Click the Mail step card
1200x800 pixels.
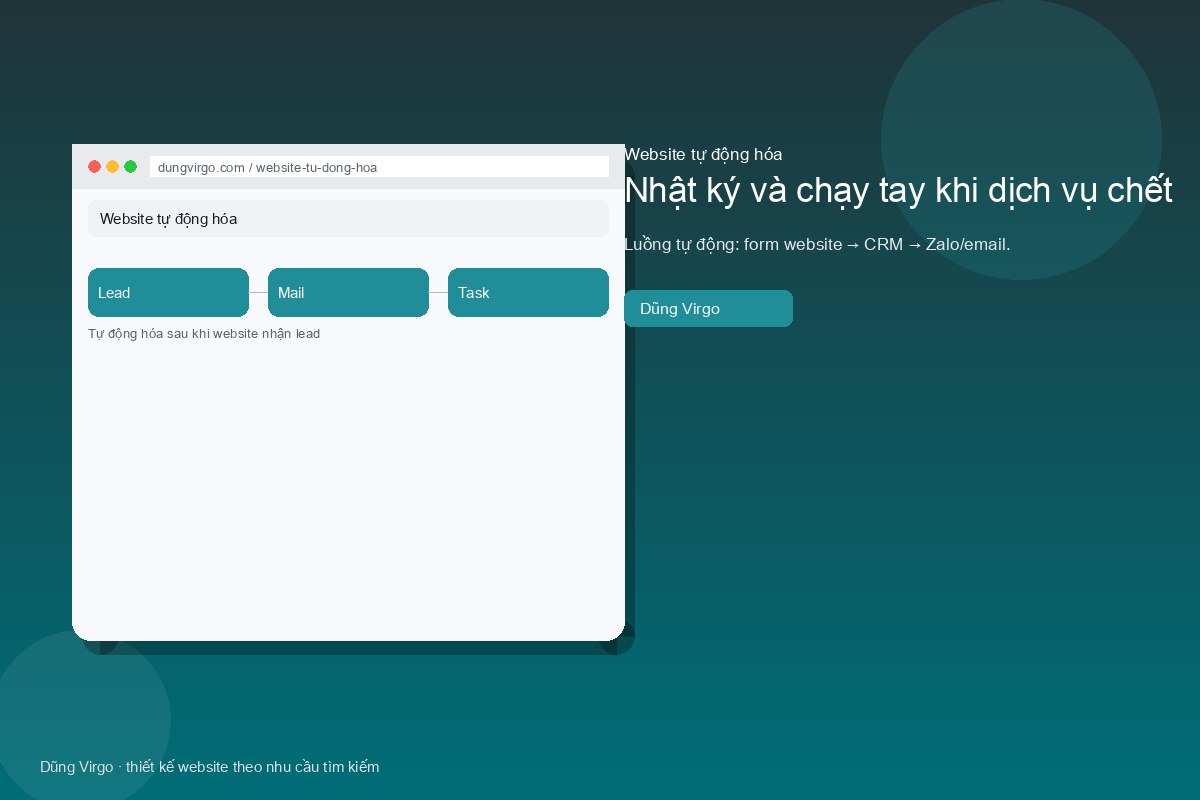tap(348, 292)
